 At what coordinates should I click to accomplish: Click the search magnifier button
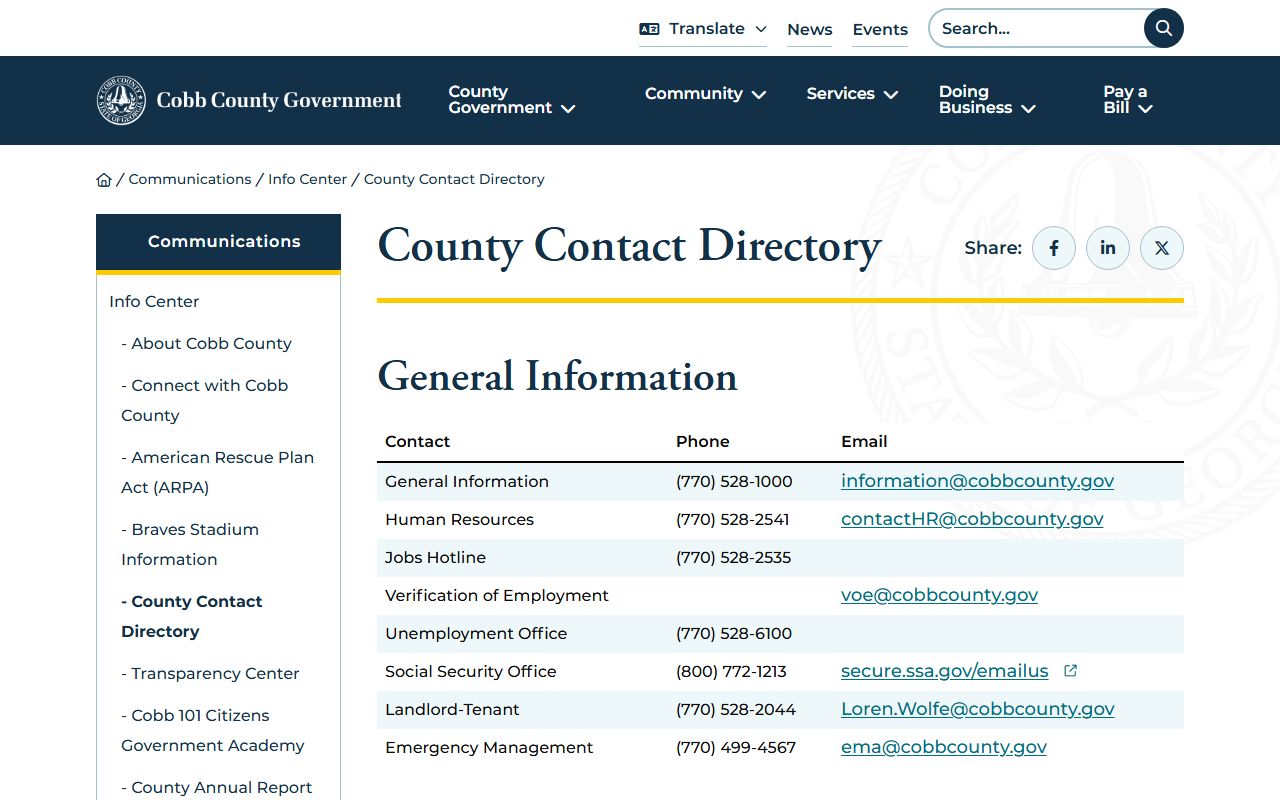coord(1163,28)
